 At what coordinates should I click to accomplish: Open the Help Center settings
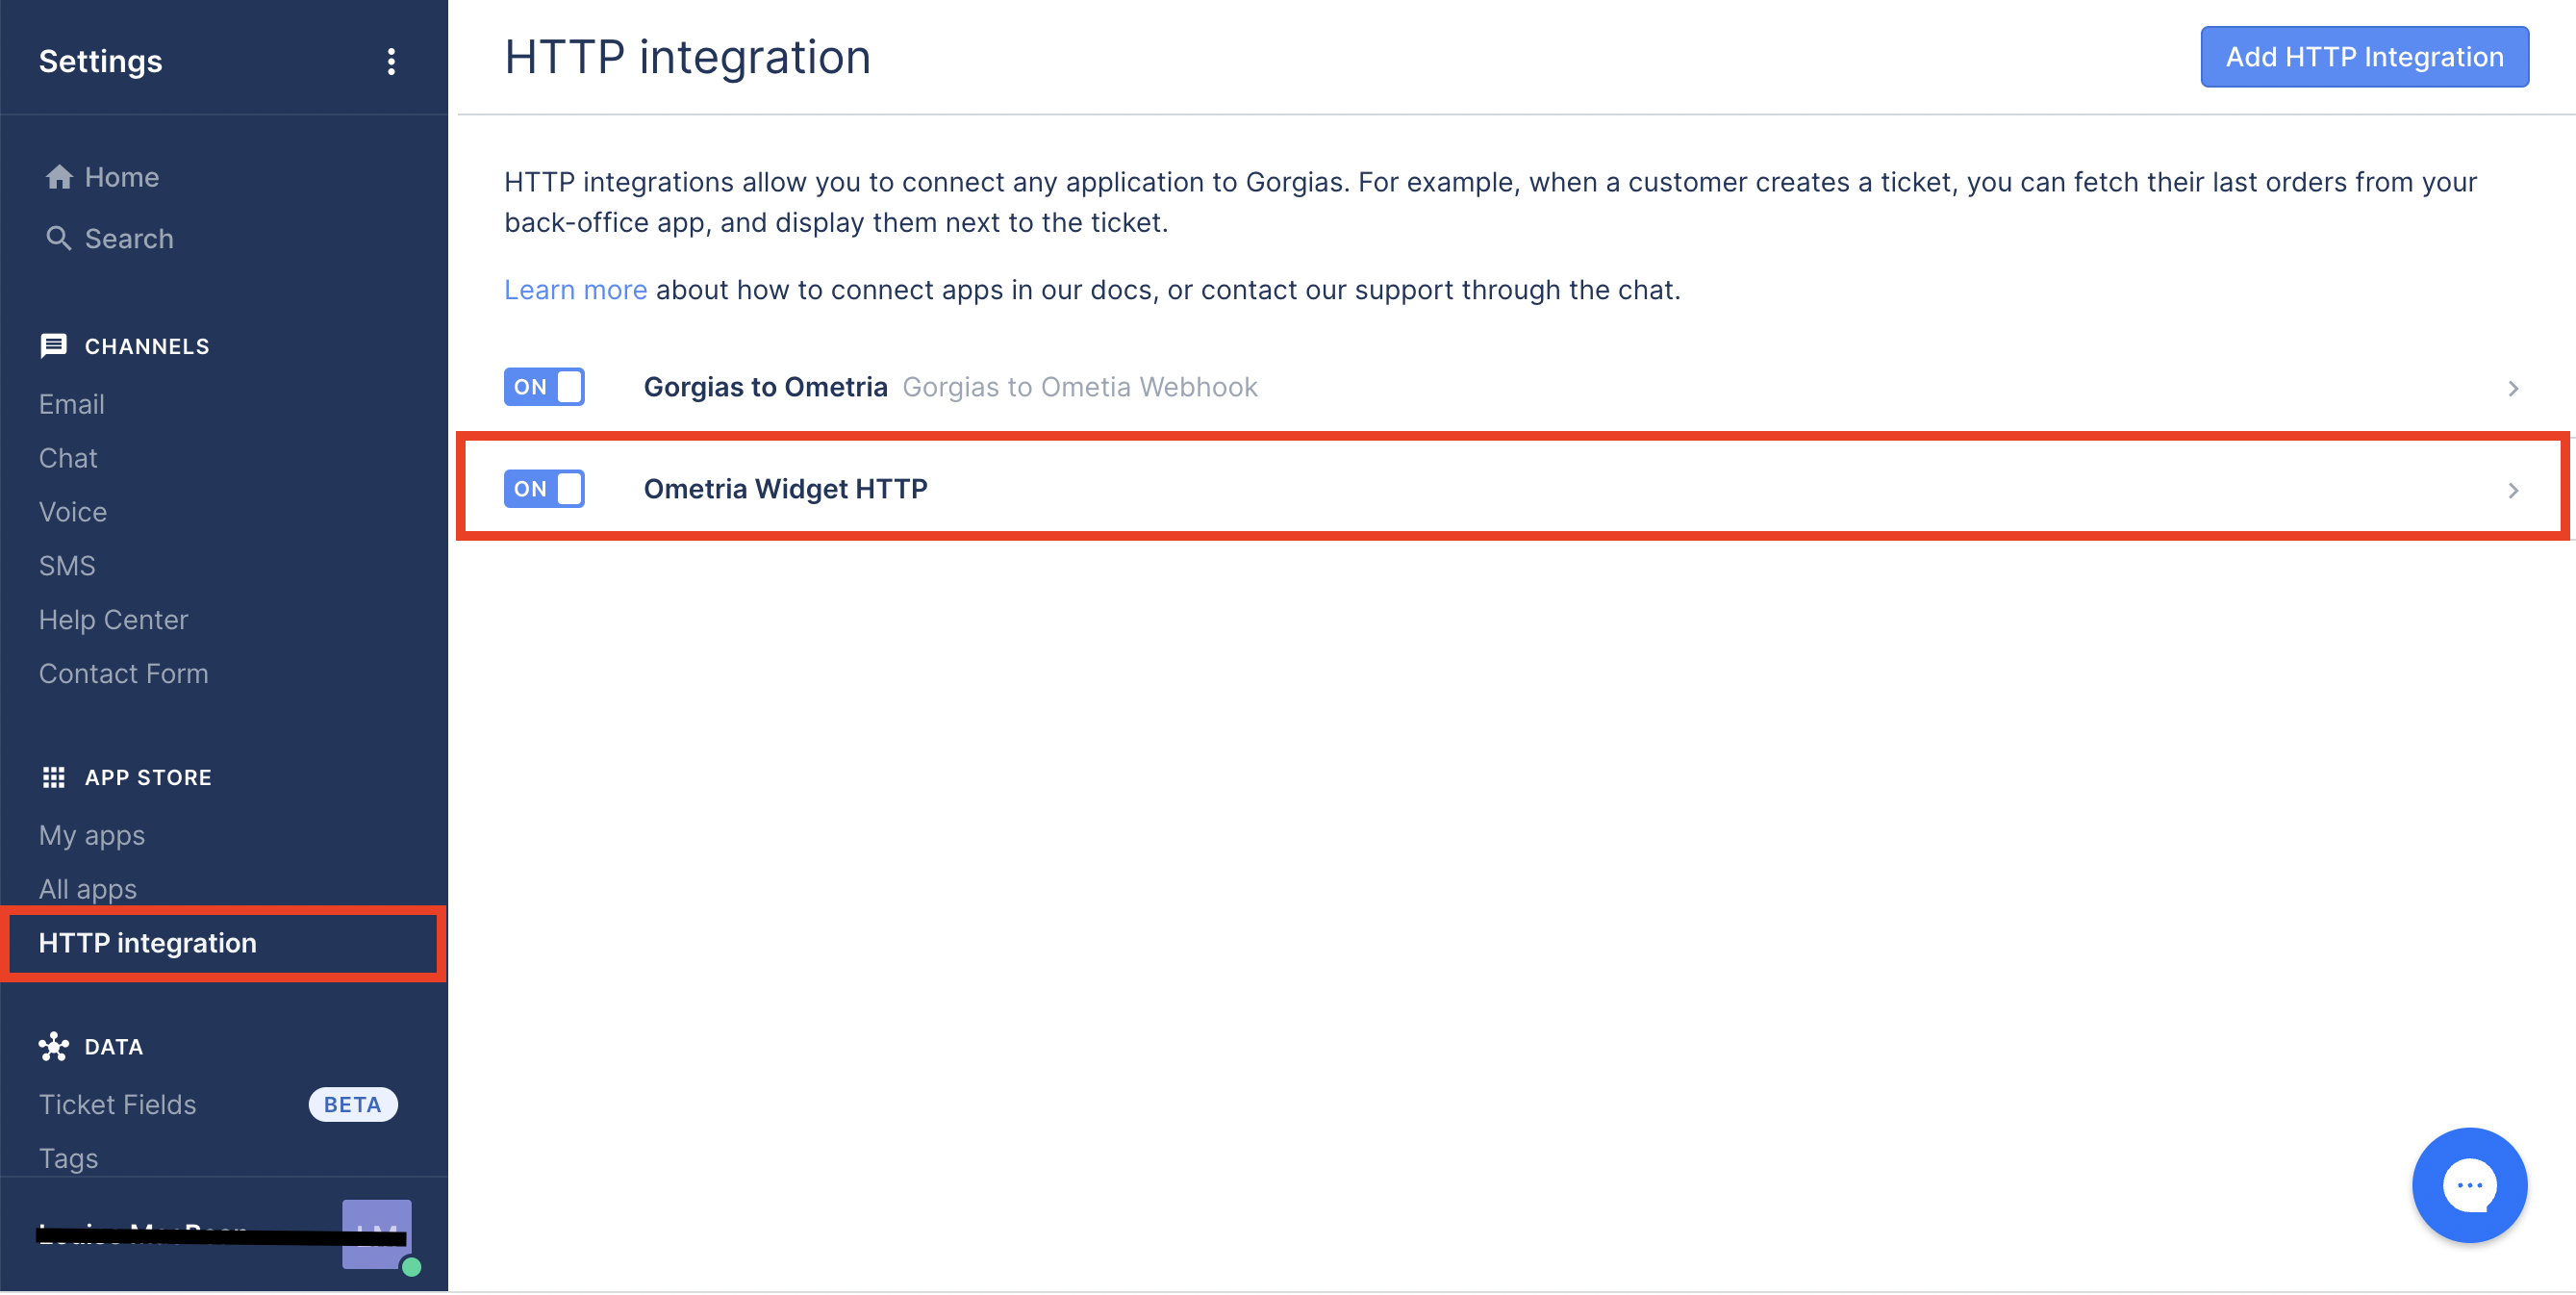(113, 619)
